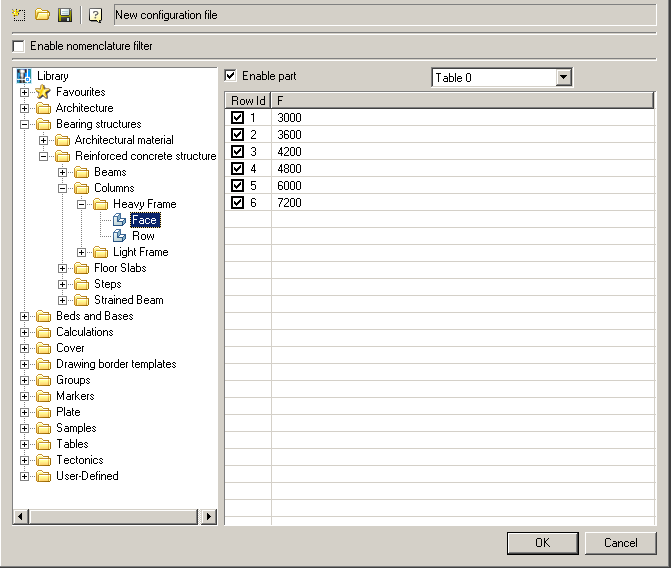Expand the Light Frame folder

point(82,252)
